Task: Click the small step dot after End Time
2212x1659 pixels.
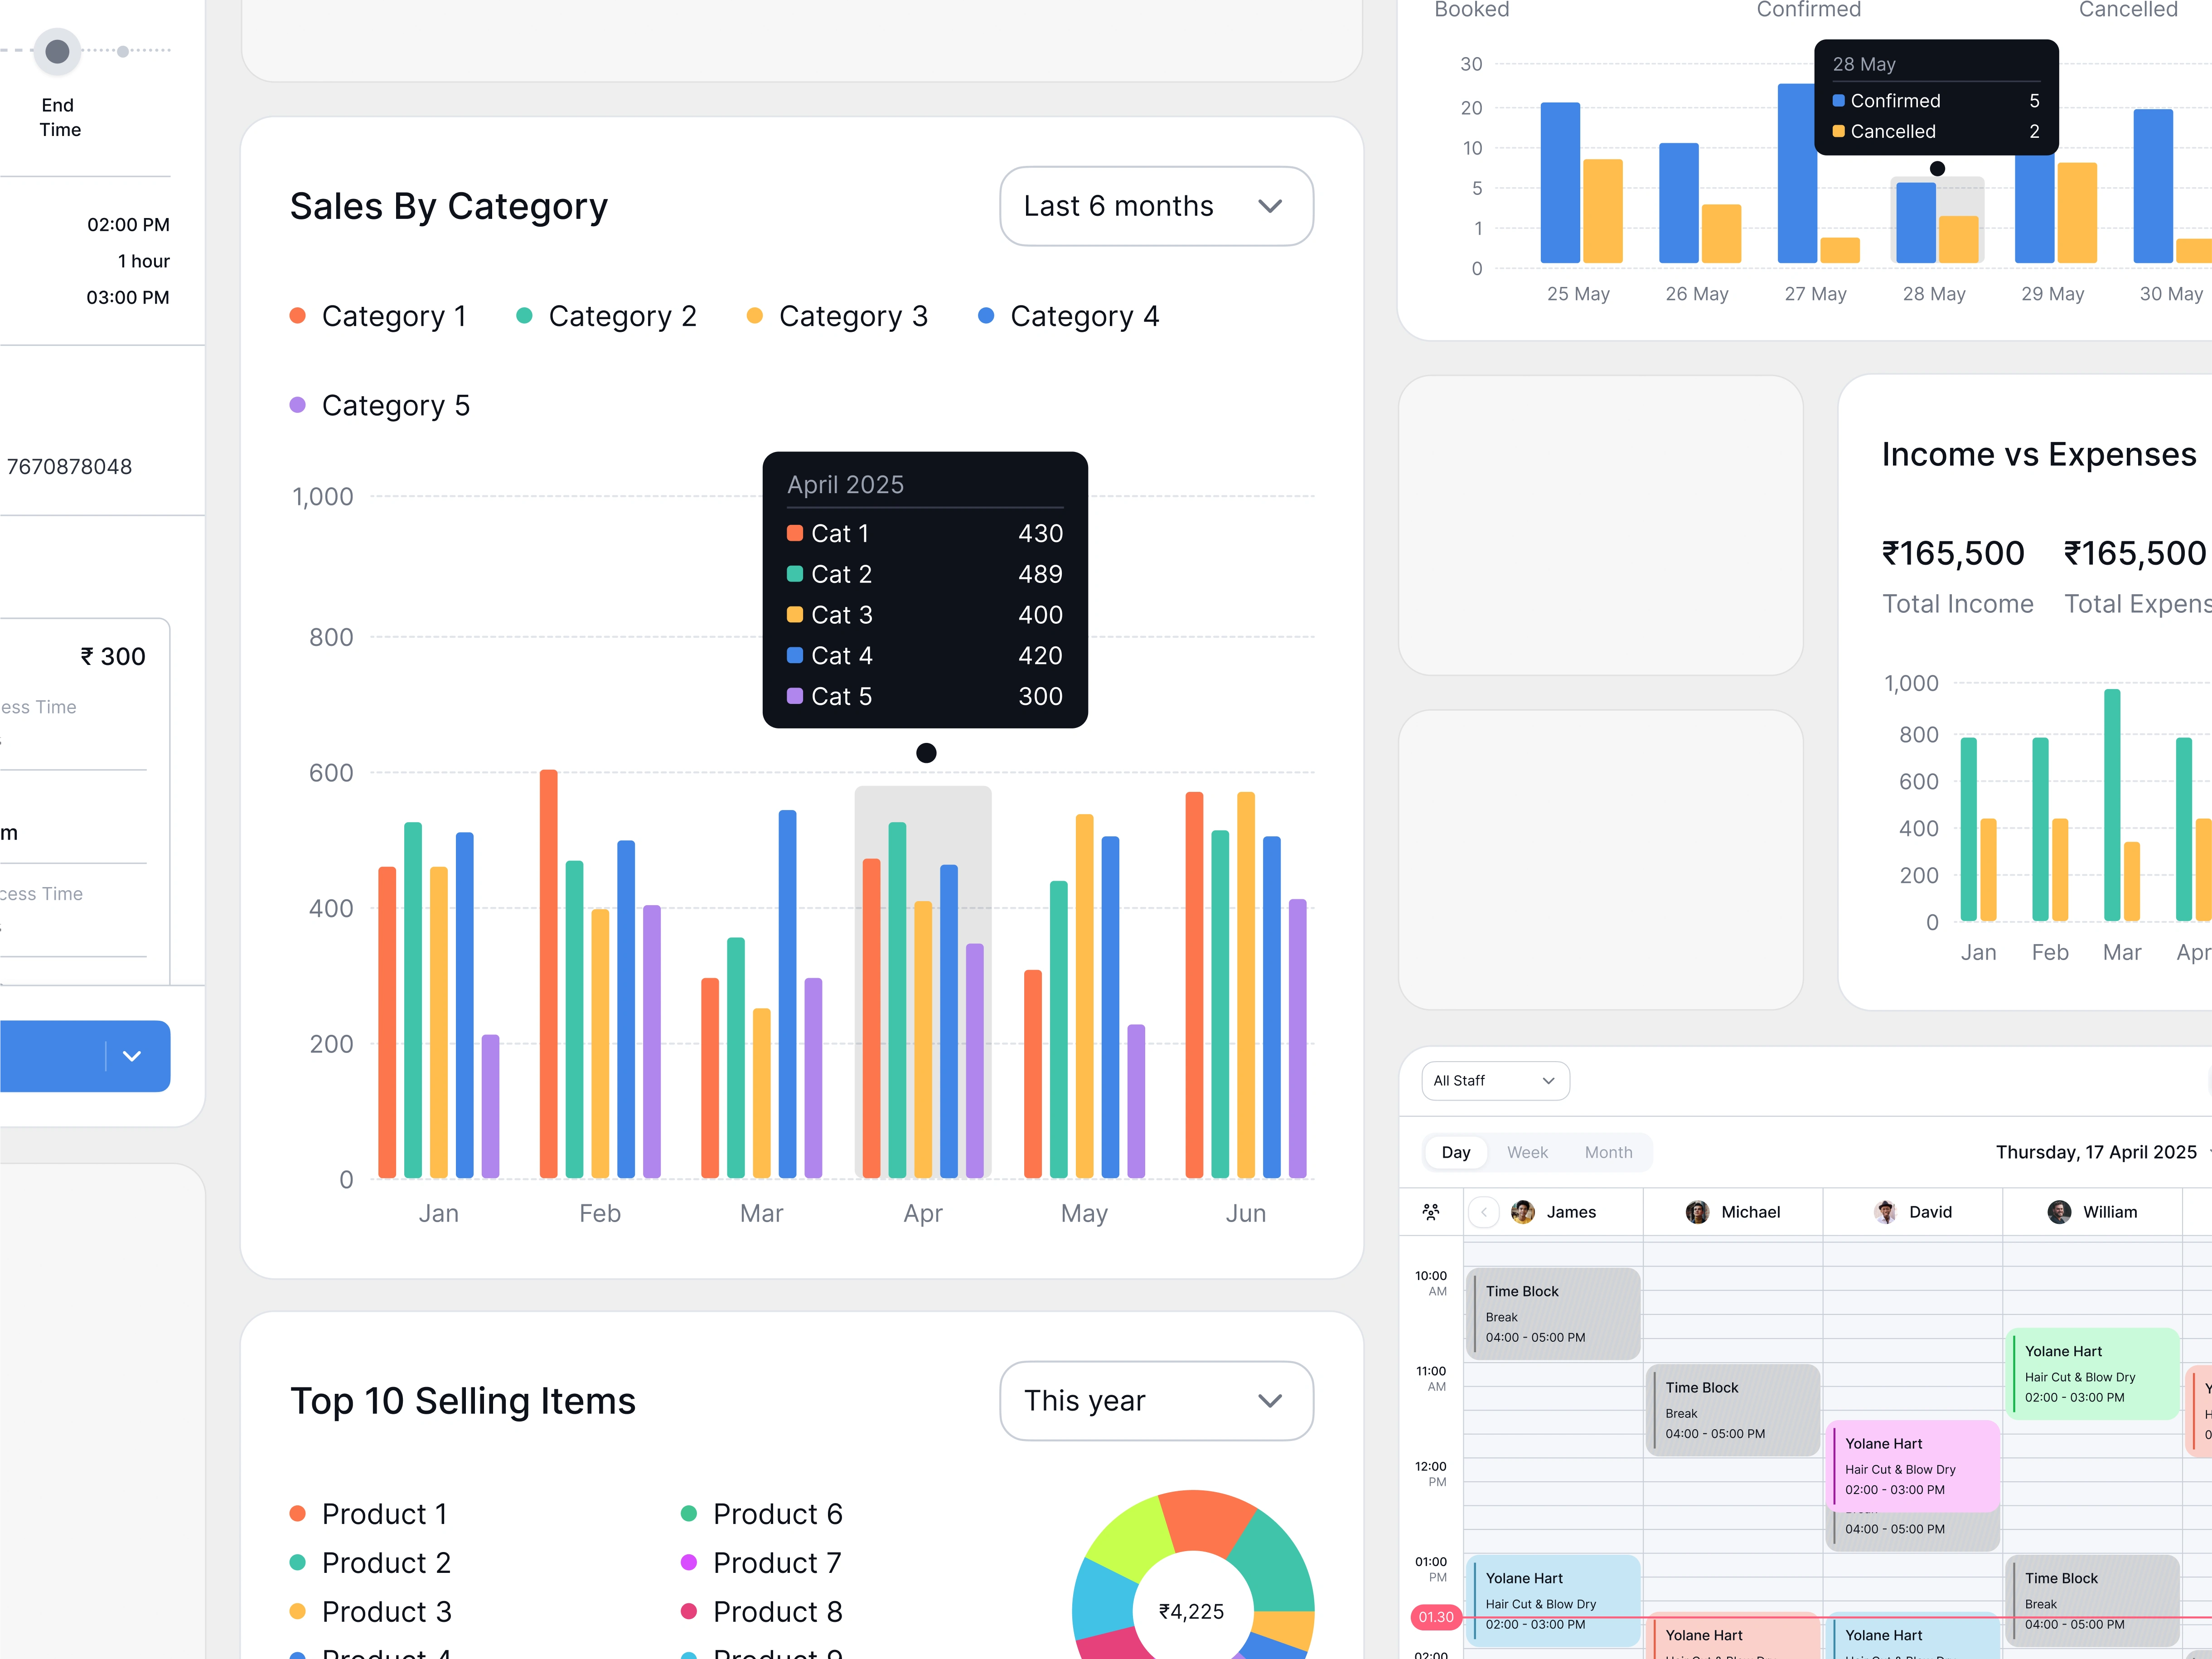Action: click(123, 51)
